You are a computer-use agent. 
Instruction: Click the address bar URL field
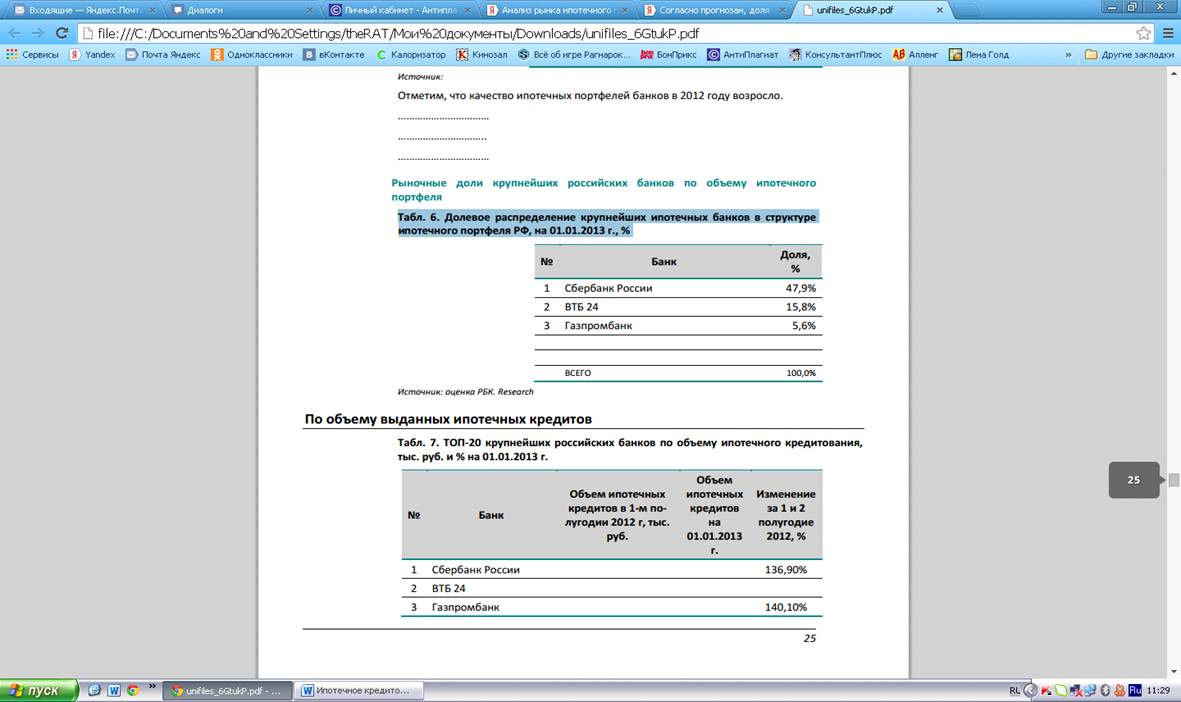click(x=600, y=33)
